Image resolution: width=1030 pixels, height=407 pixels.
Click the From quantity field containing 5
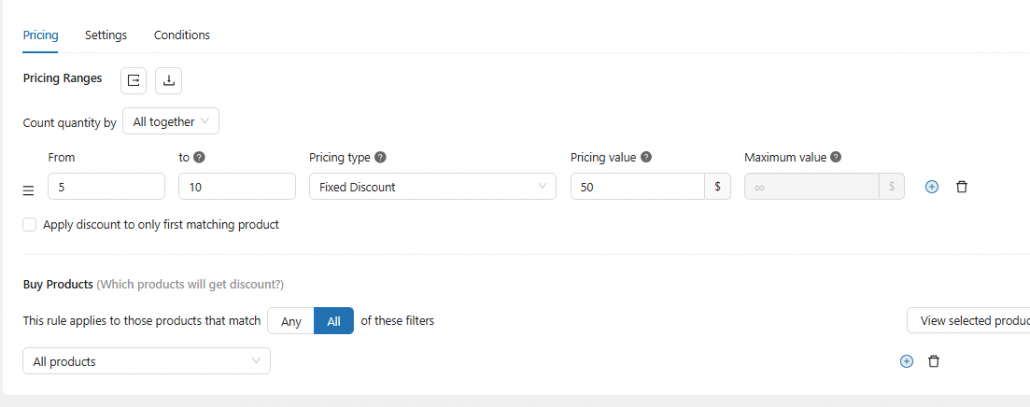106,186
